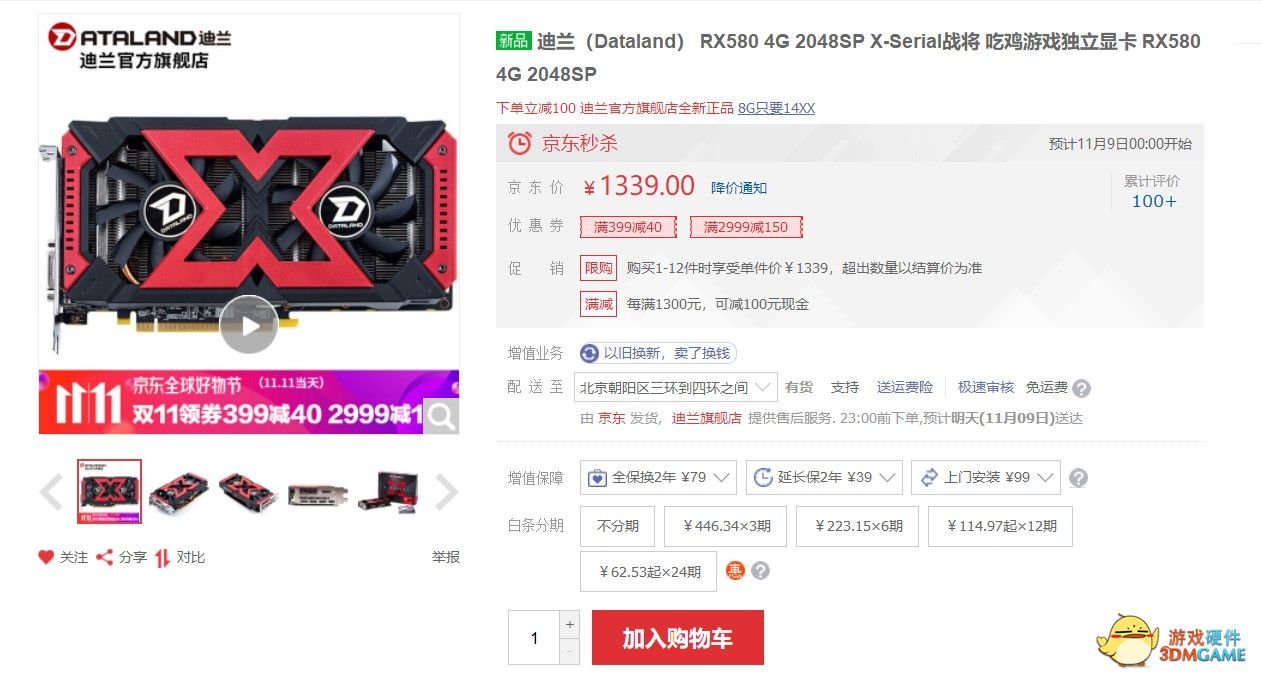Image resolution: width=1262 pixels, height=675 pixels.
Task: Click the 对比 compare icon
Action: click(x=162, y=557)
